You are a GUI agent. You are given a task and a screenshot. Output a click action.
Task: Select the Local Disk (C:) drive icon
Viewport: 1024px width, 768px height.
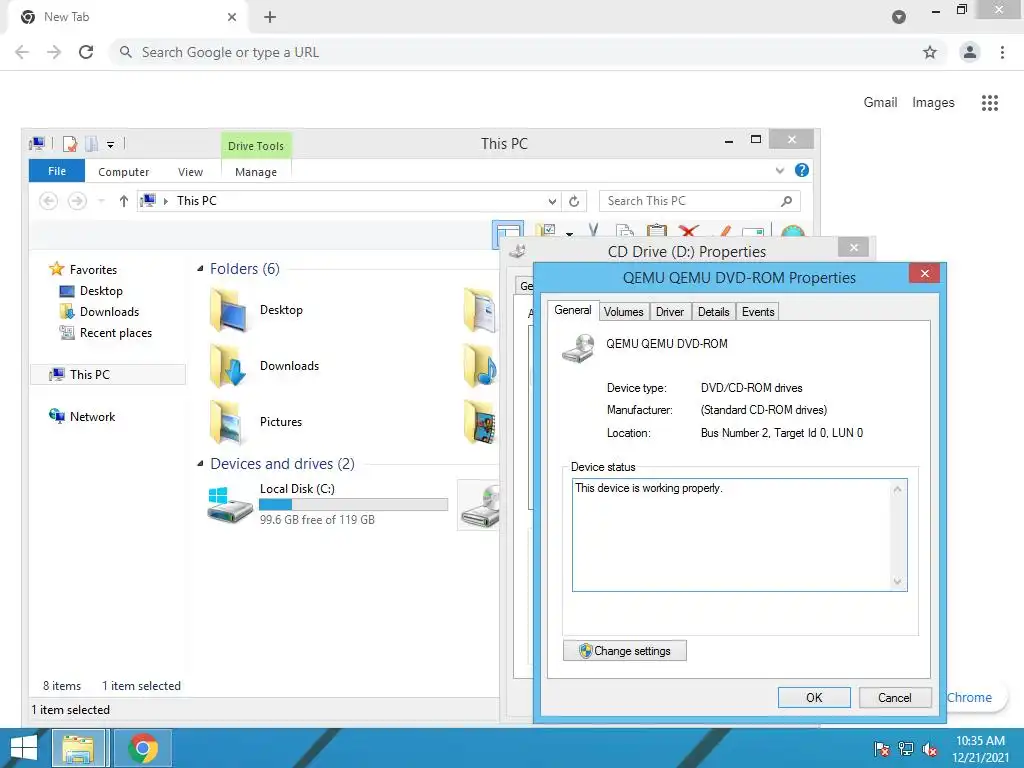230,504
